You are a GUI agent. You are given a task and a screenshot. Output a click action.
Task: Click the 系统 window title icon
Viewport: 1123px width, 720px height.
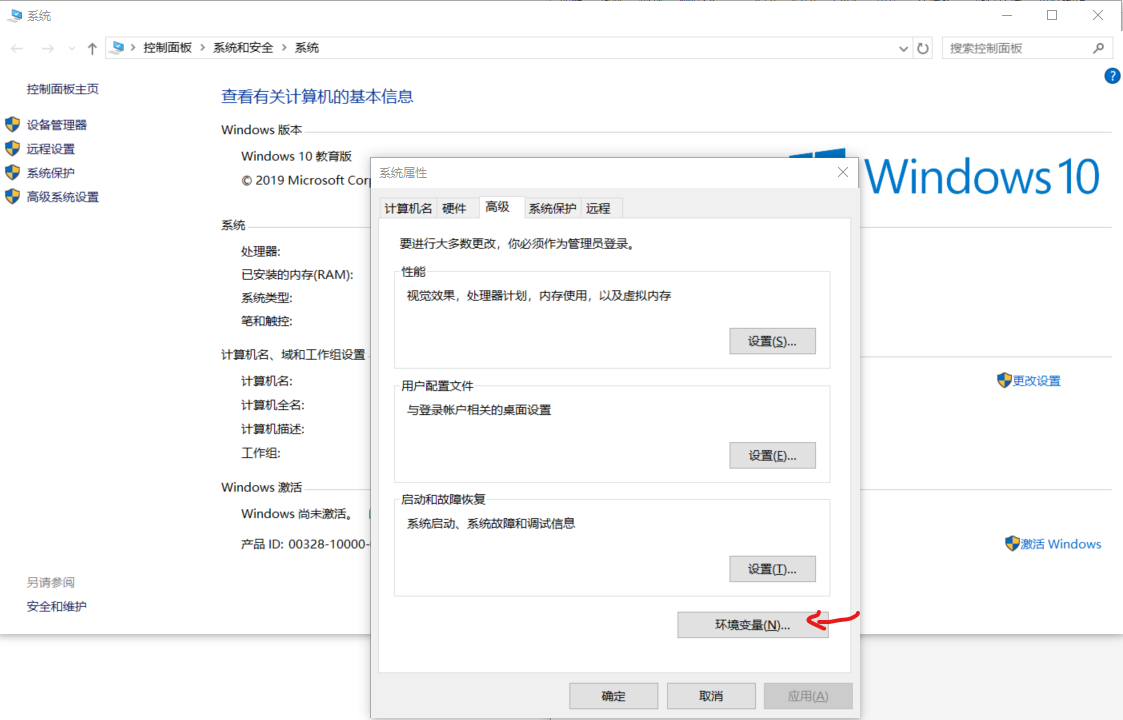coord(15,15)
